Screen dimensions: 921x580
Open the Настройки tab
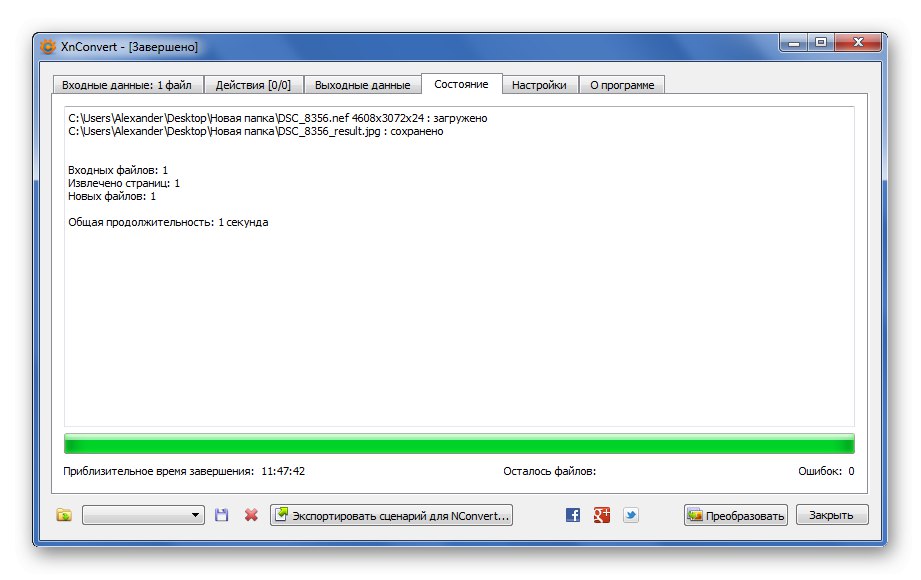[539, 85]
